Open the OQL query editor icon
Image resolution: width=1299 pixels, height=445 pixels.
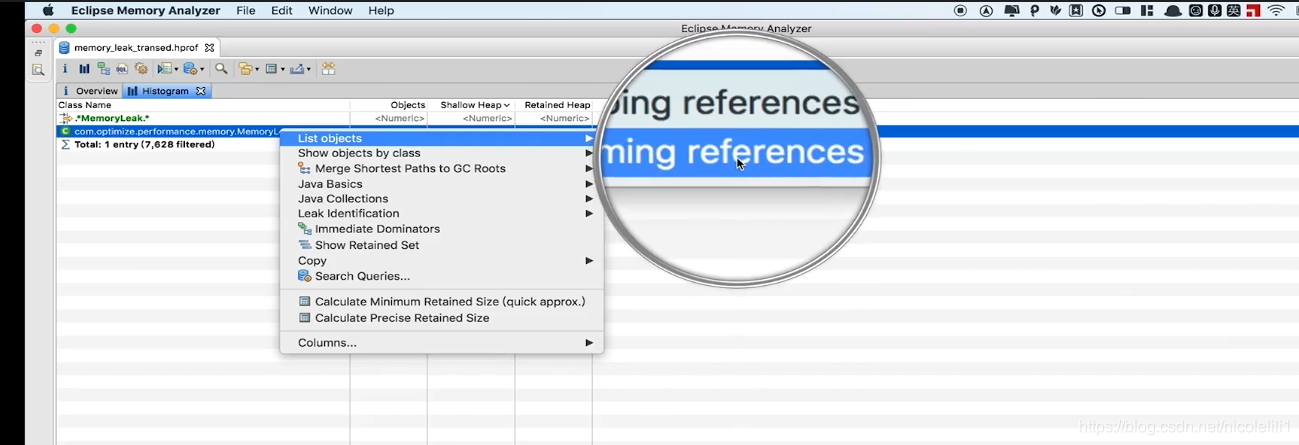[122, 69]
